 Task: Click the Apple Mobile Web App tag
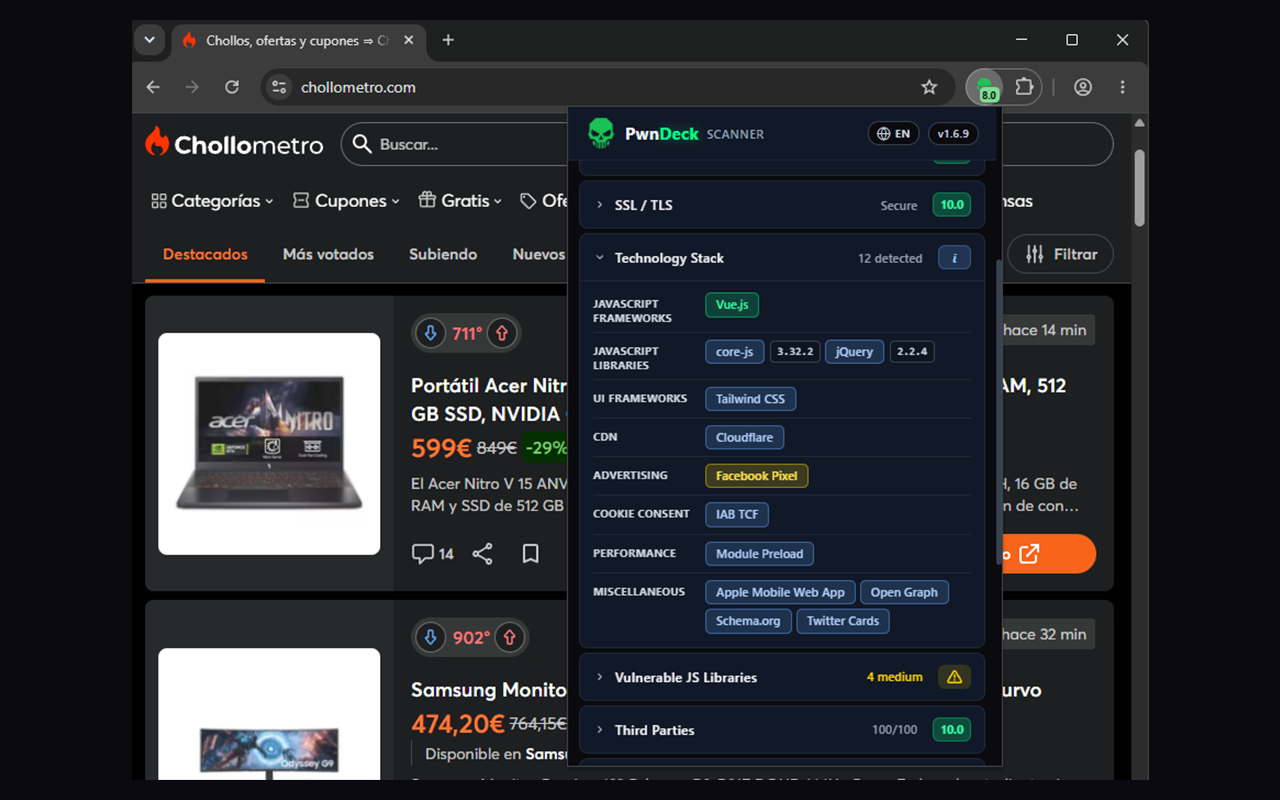780,592
